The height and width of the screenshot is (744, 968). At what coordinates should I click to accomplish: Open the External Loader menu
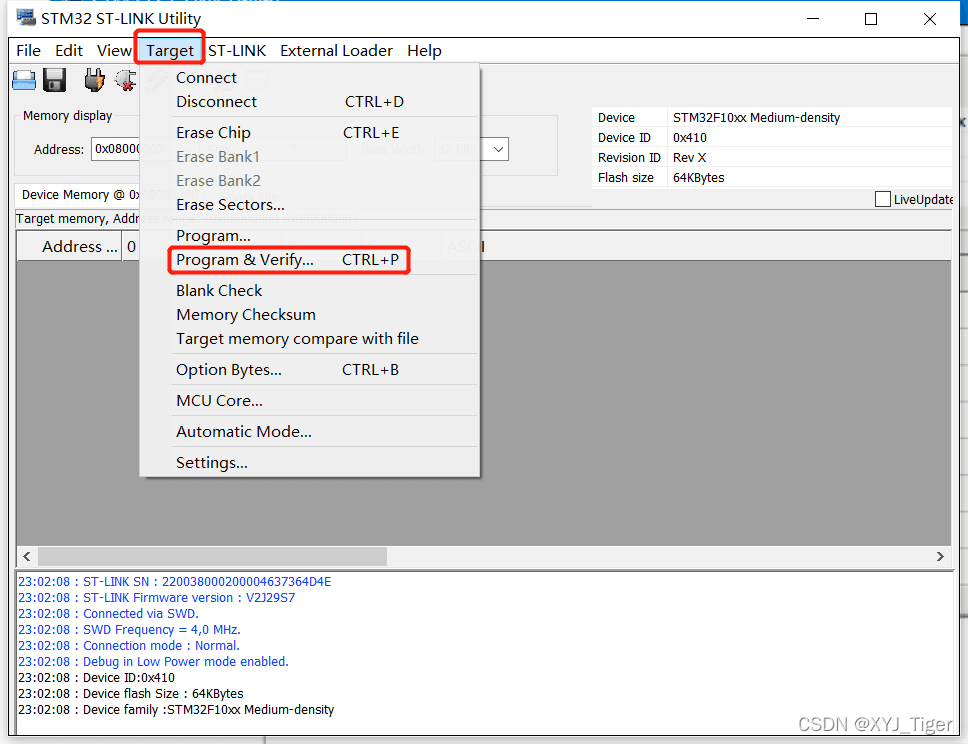336,51
